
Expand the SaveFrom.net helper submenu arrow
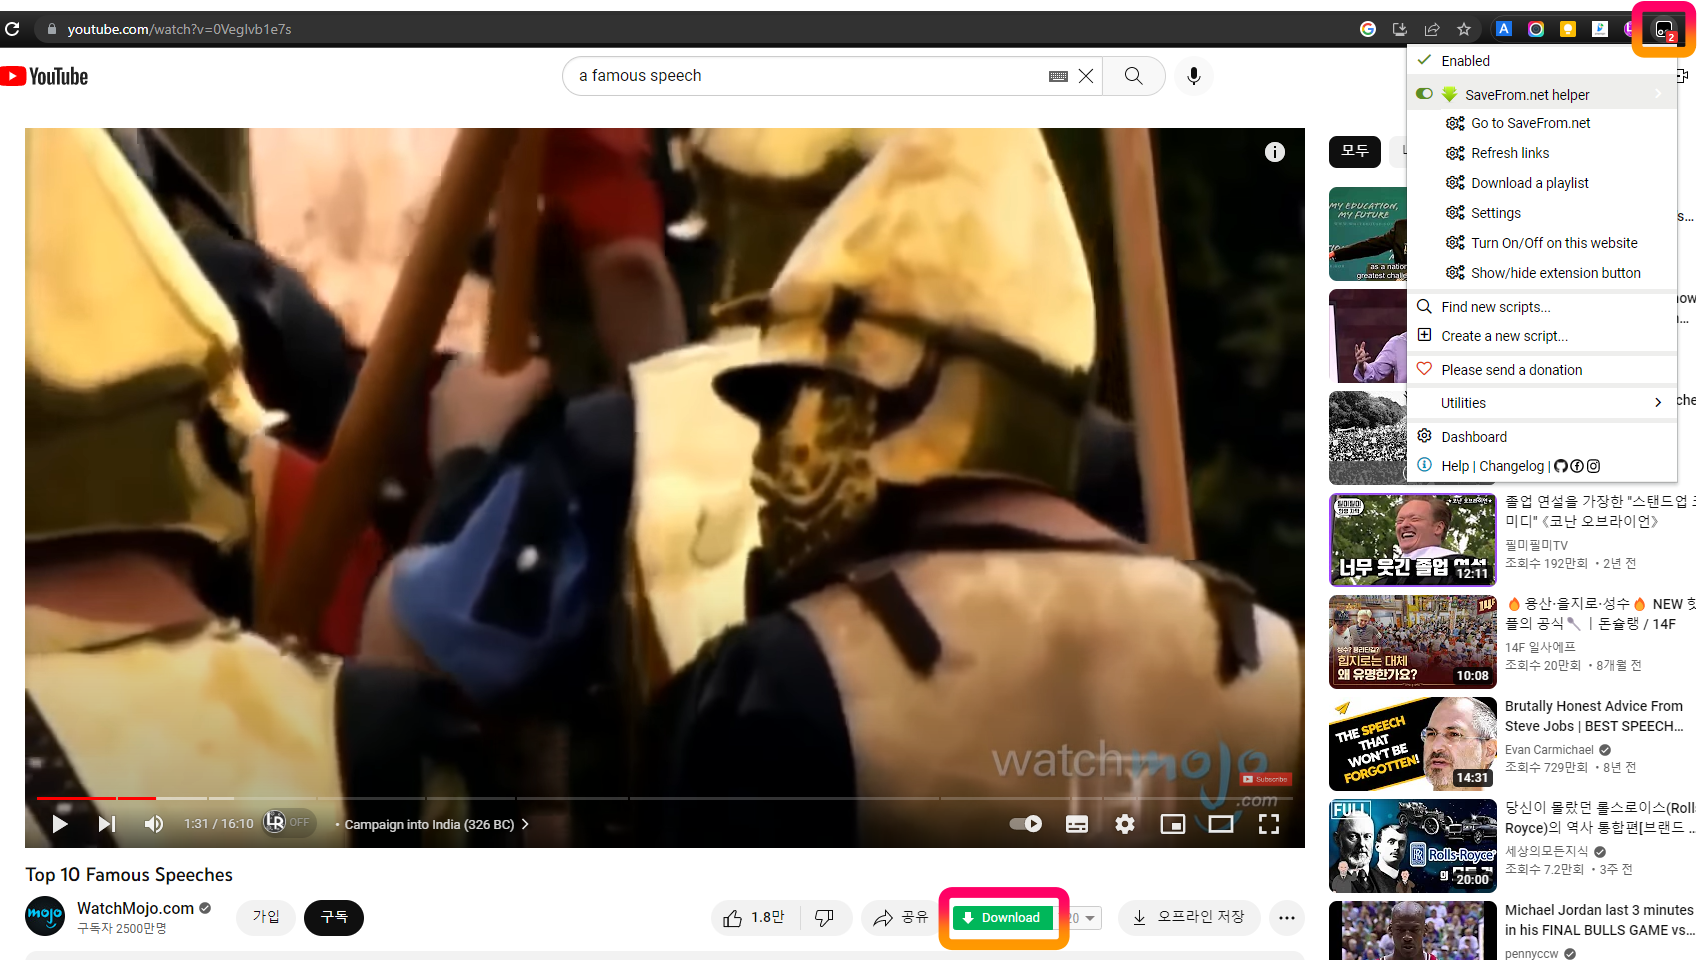click(1658, 94)
